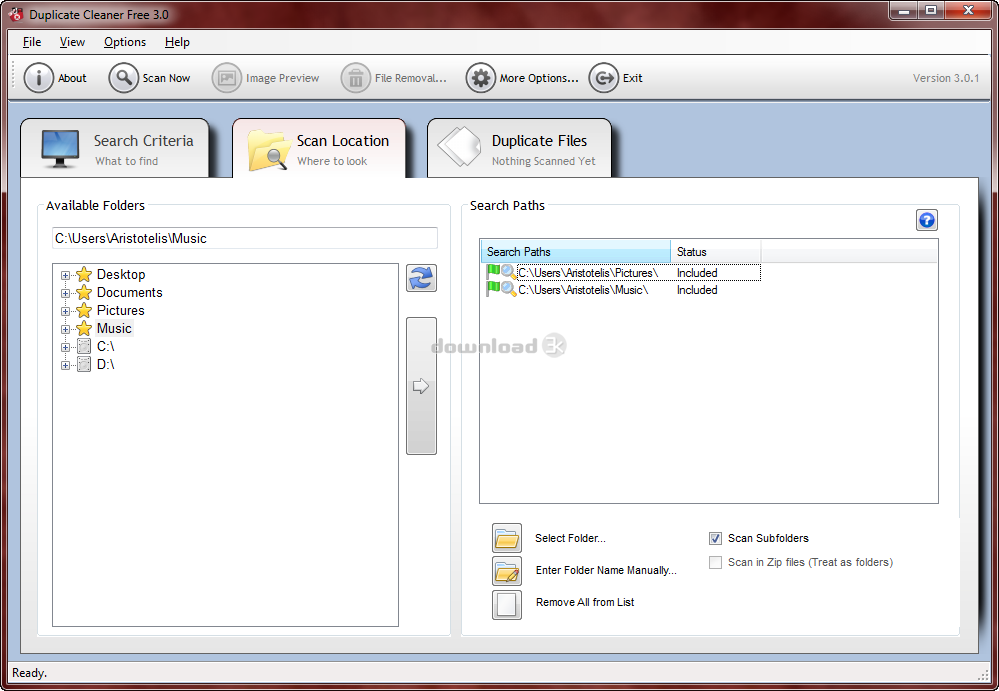This screenshot has height=691, width=999.
Task: Switch to the Search Criteria tab
Action: point(115,148)
